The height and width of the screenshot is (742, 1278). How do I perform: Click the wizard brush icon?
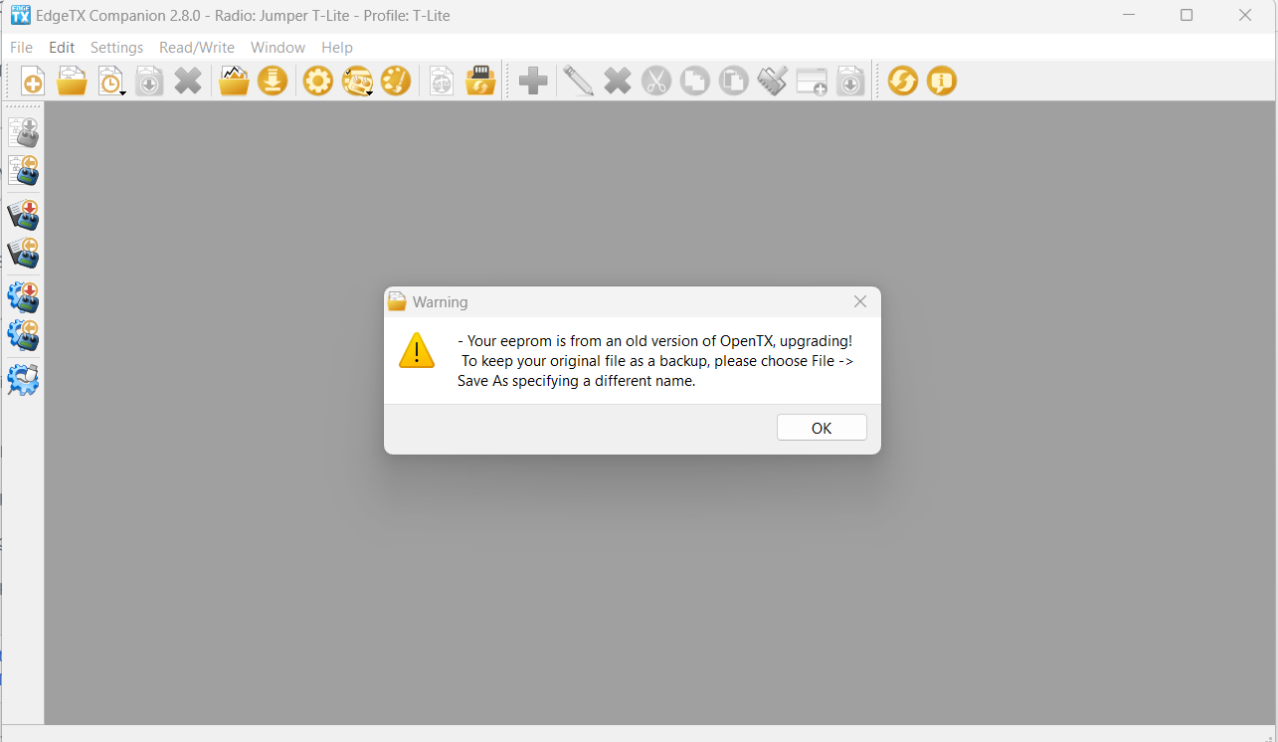click(772, 81)
